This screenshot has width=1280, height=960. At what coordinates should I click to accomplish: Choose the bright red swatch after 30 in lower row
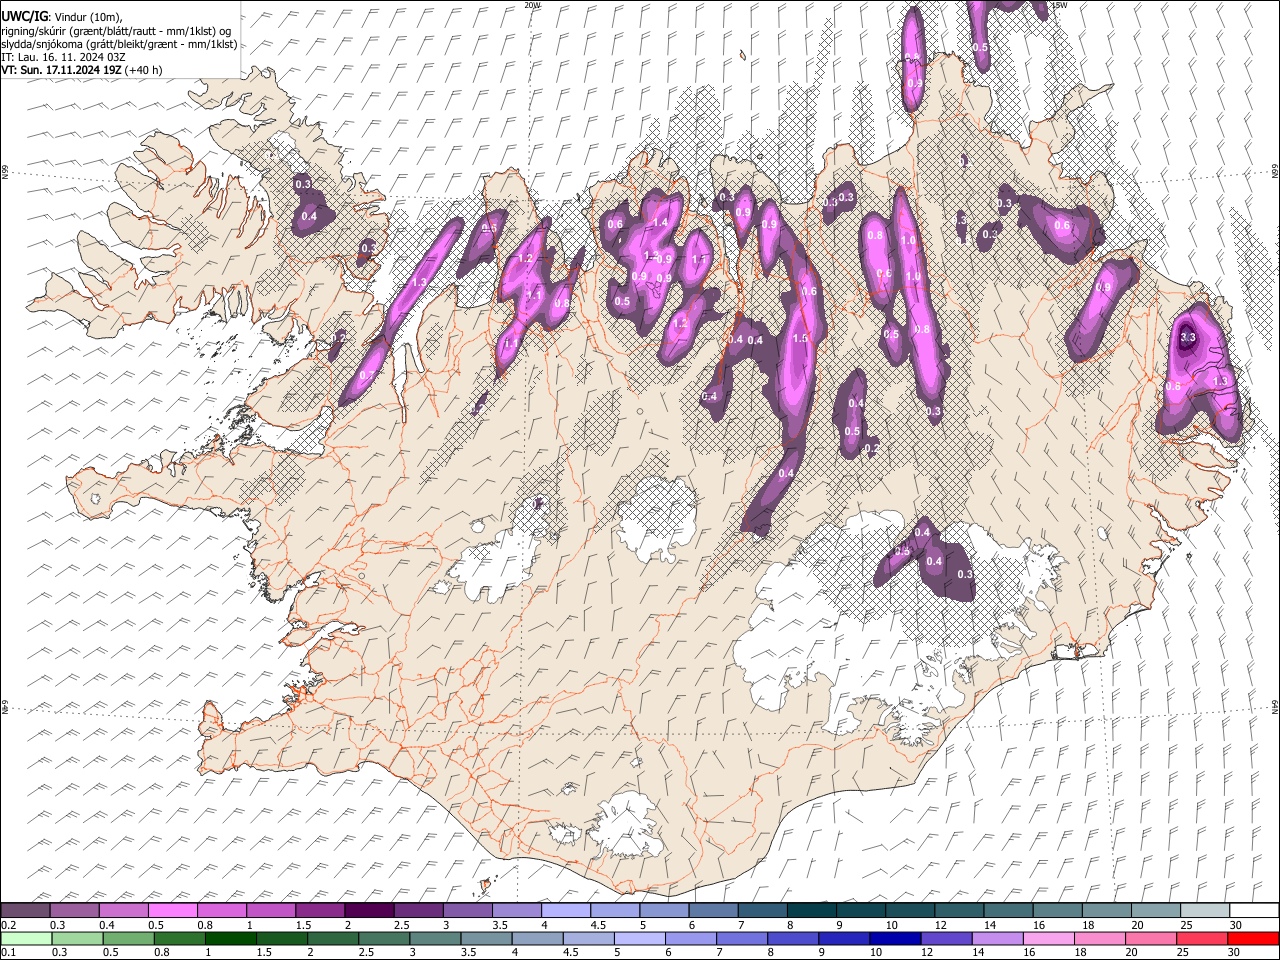[1253, 939]
